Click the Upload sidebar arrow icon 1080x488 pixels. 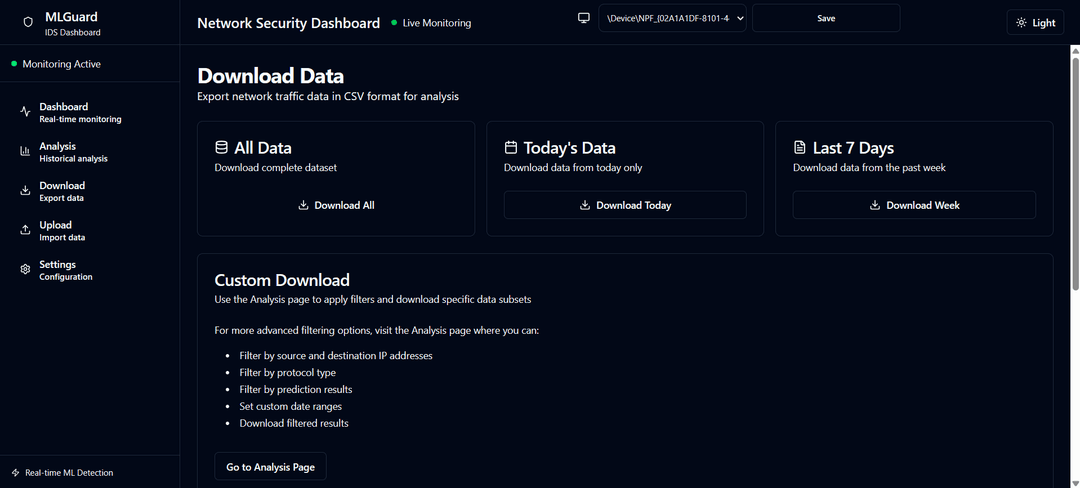click(x=25, y=230)
